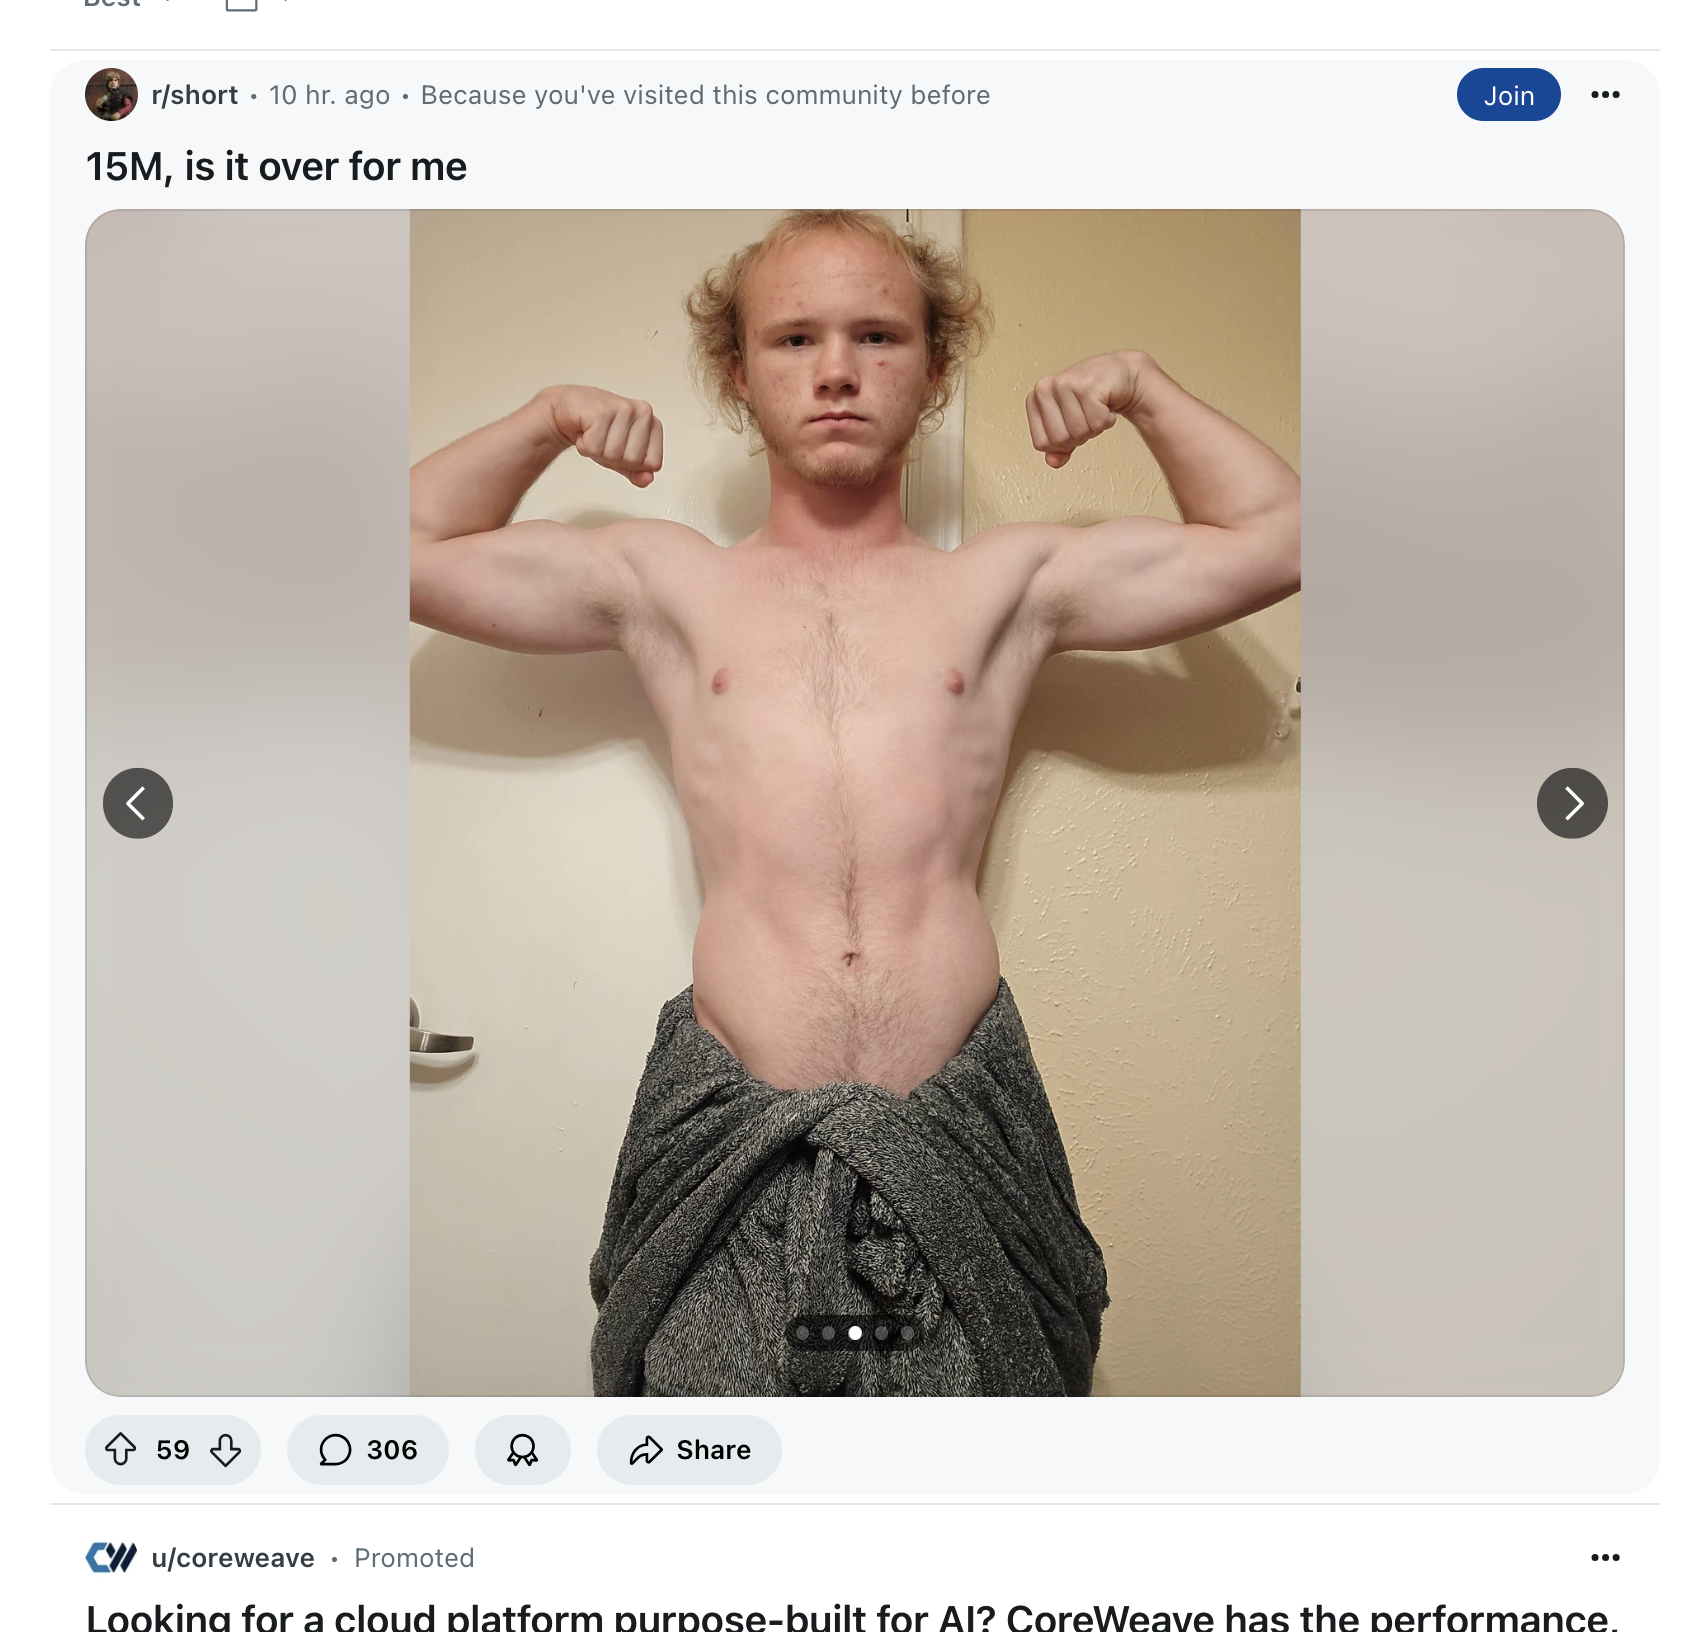Advance to the next gallery image
Viewport: 1702px width, 1632px height.
[1572, 803]
